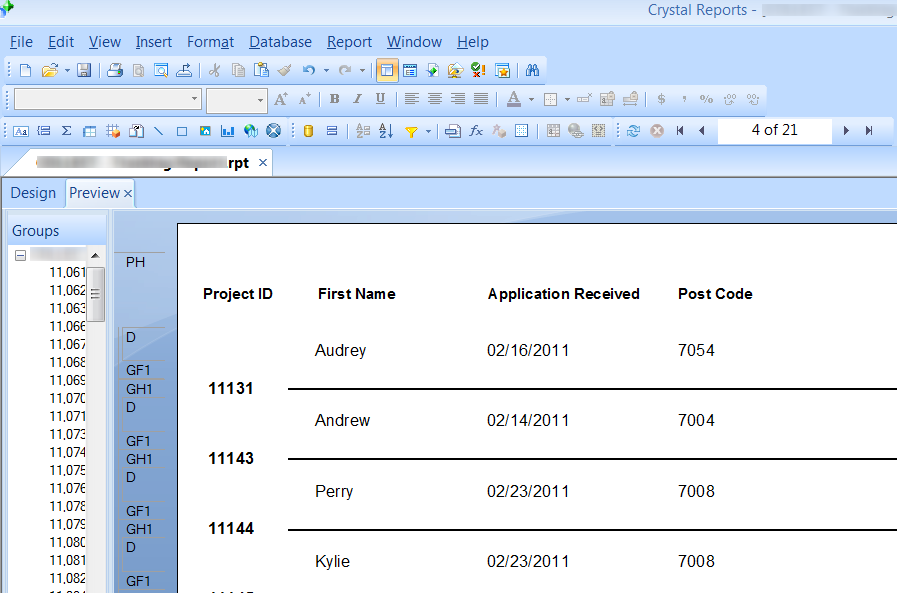The image size is (897, 593).
Task: Go to the next report page
Action: (x=846, y=130)
